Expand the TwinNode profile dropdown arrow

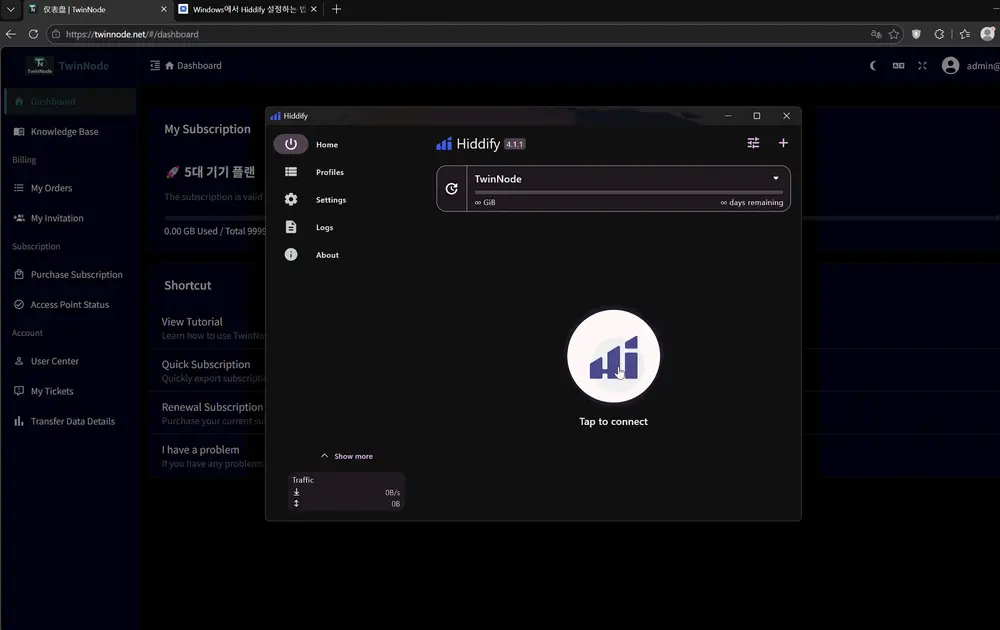tap(776, 179)
